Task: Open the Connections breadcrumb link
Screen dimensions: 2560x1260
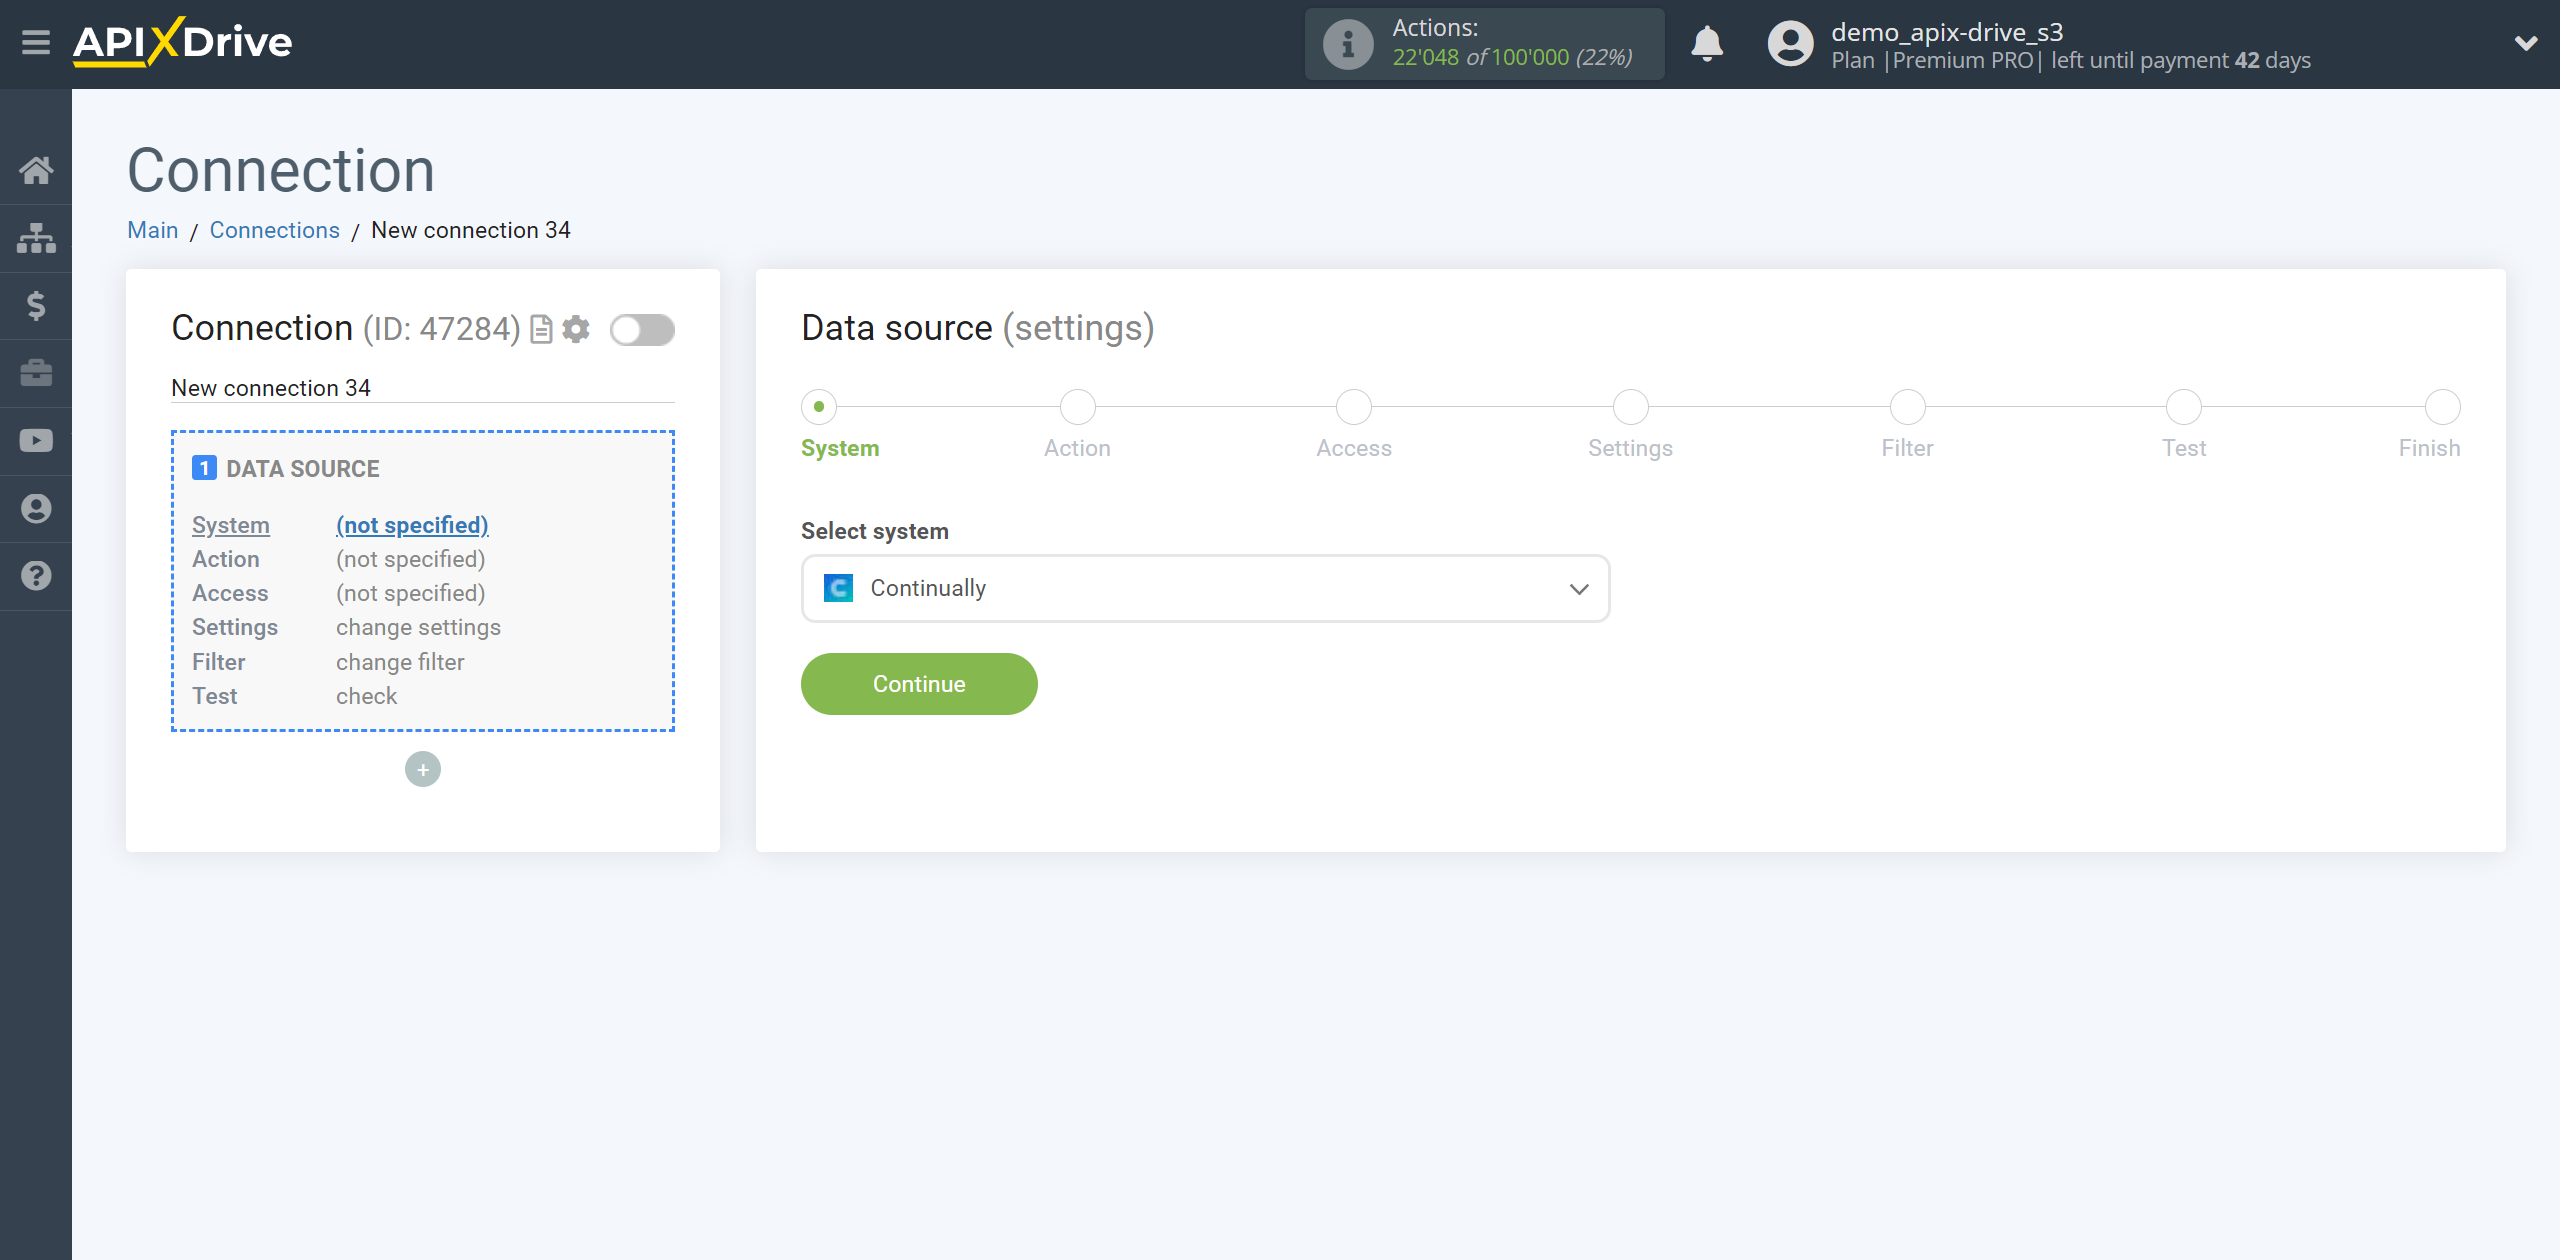Action: pos(274,230)
